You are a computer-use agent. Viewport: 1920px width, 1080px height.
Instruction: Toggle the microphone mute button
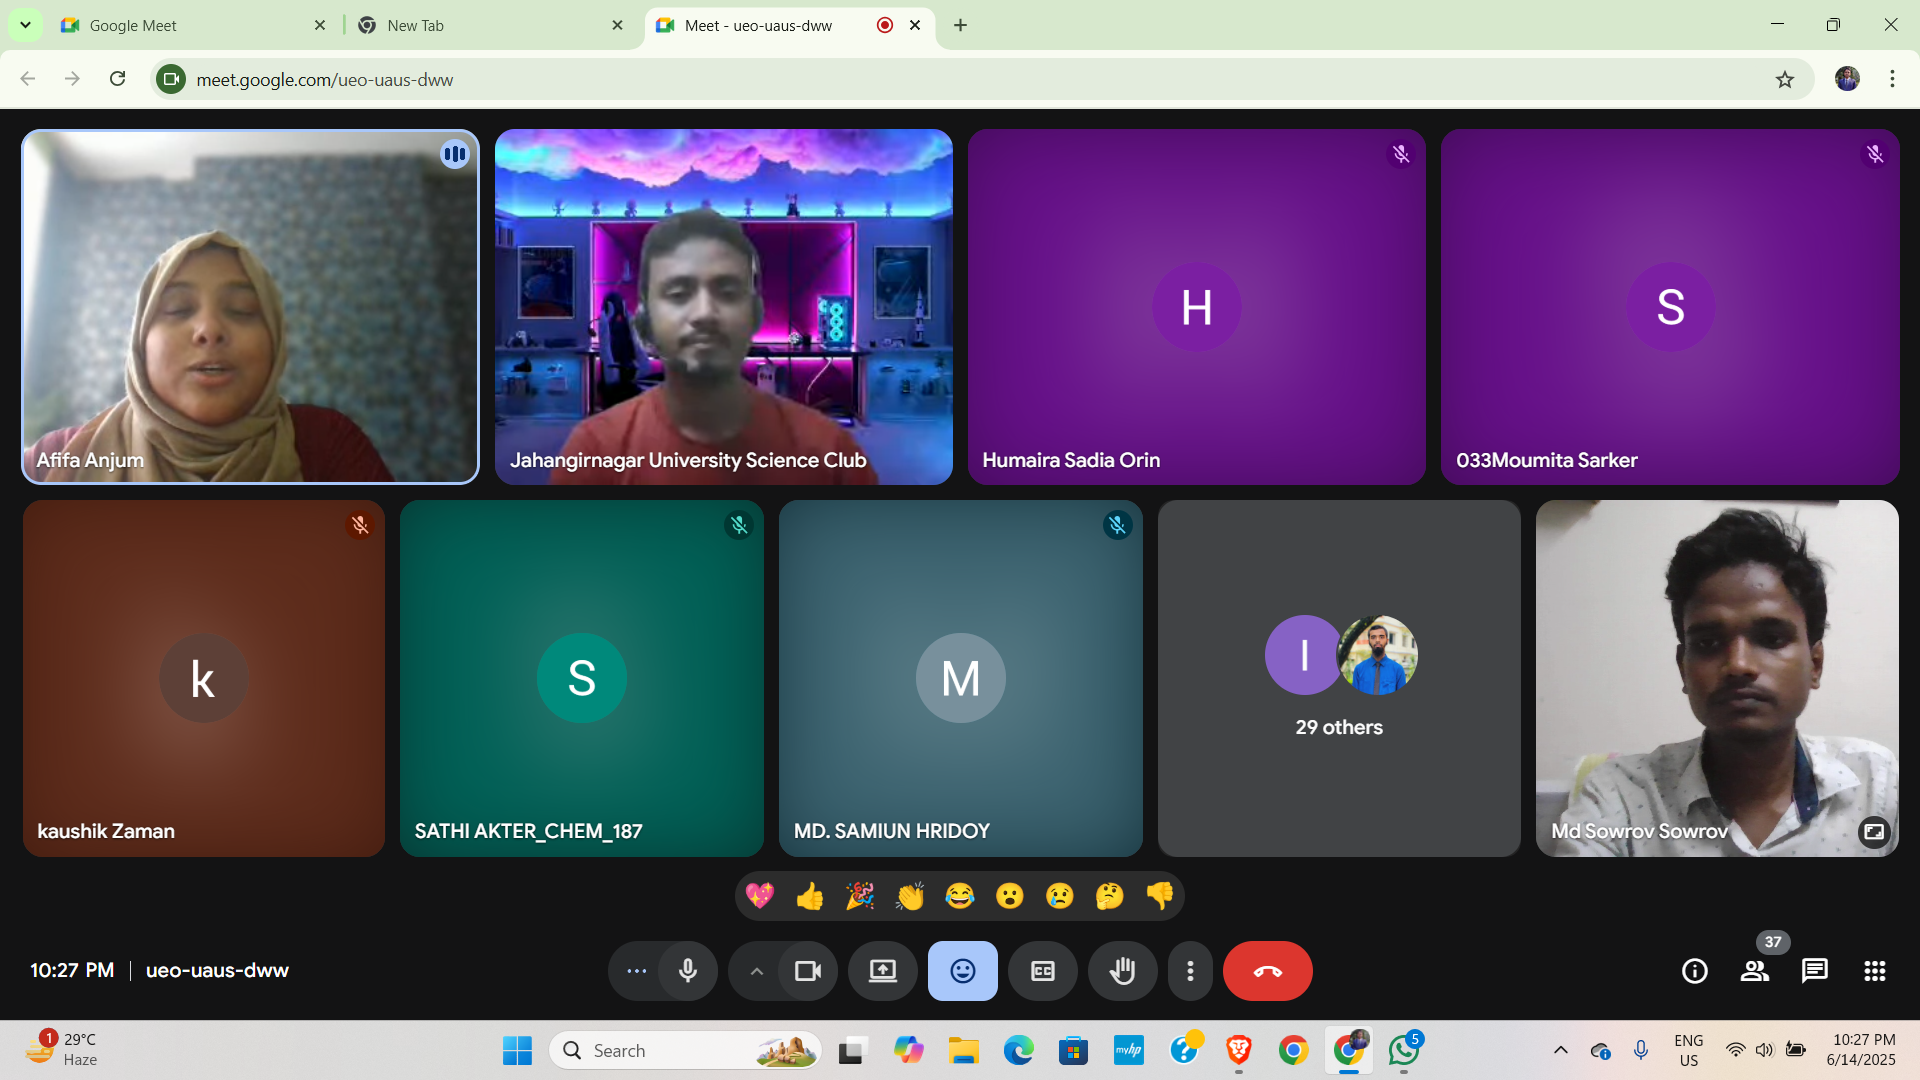tap(688, 971)
